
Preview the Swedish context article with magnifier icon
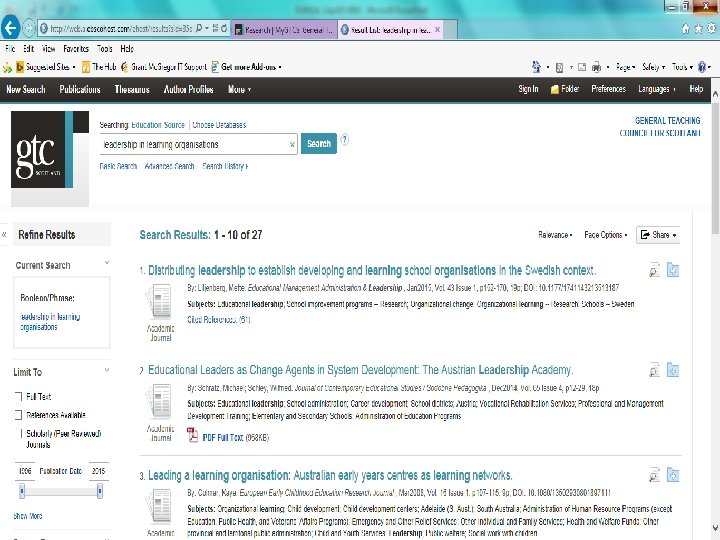pyautogui.click(x=654, y=270)
